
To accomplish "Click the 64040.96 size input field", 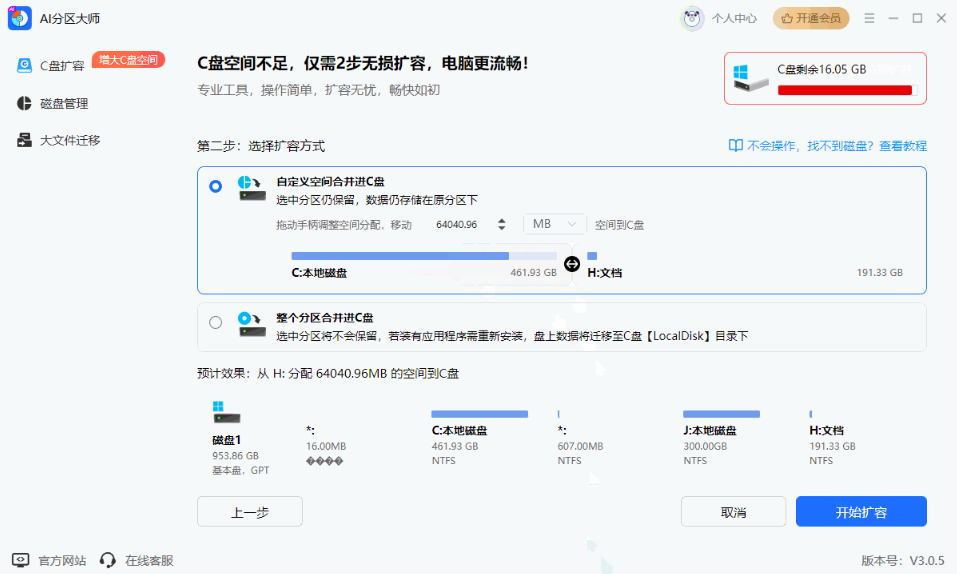I will 458,224.
